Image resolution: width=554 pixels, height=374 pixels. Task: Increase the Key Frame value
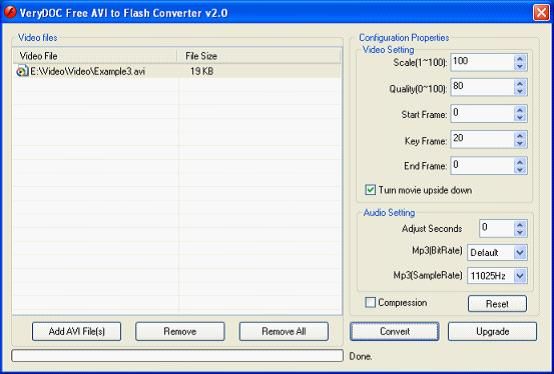520,136
